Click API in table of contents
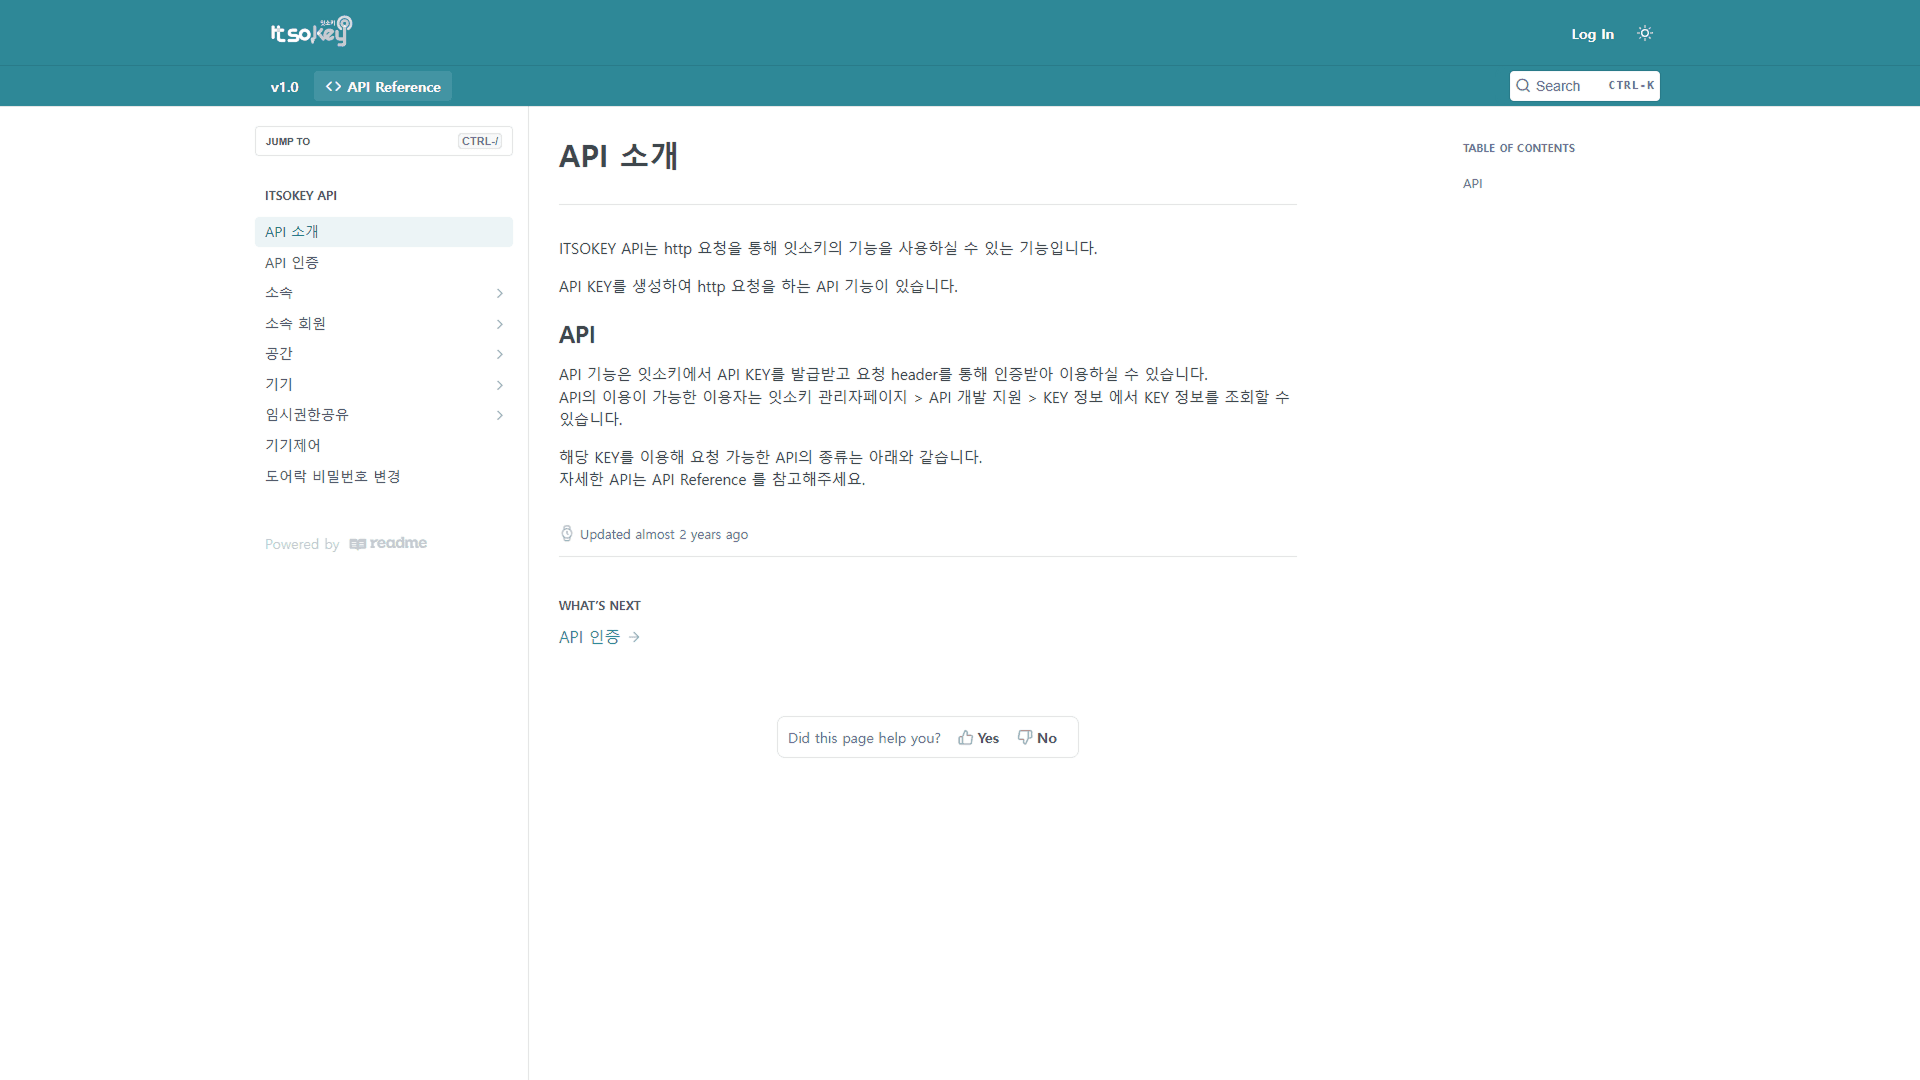1920x1080 pixels. click(1472, 183)
